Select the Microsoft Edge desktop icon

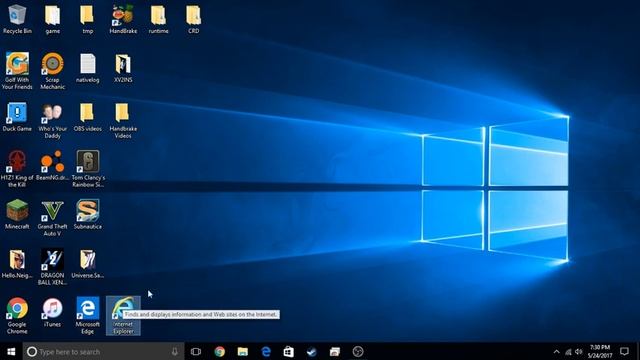[87, 316]
